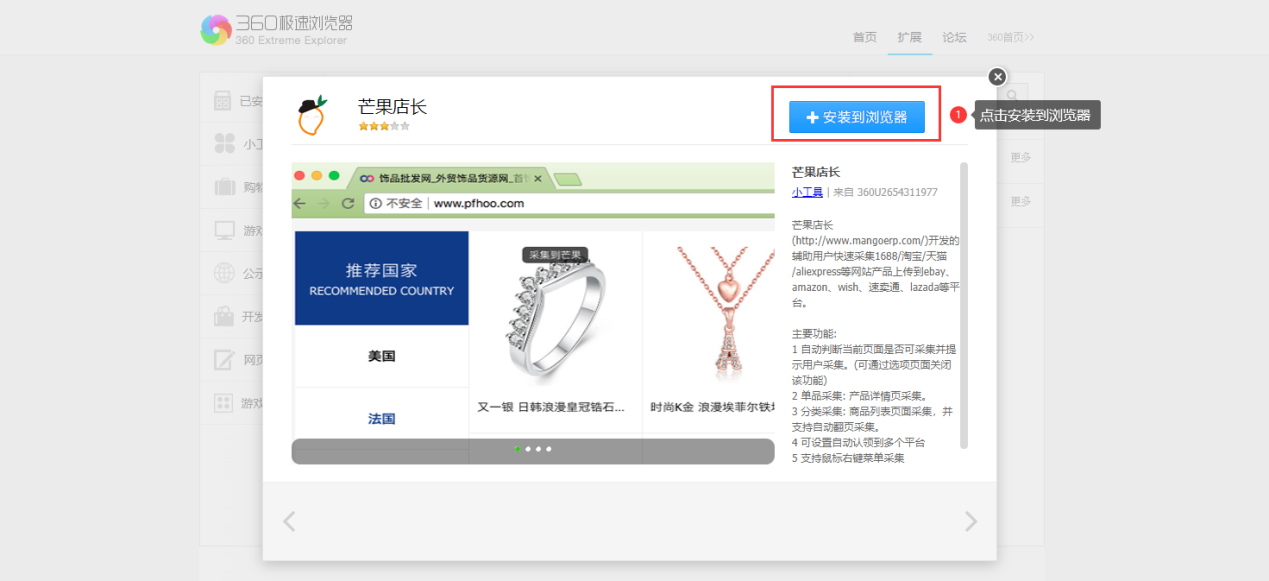Click the 主要功能 feature list heading
The height and width of the screenshot is (581, 1269).
pos(814,334)
